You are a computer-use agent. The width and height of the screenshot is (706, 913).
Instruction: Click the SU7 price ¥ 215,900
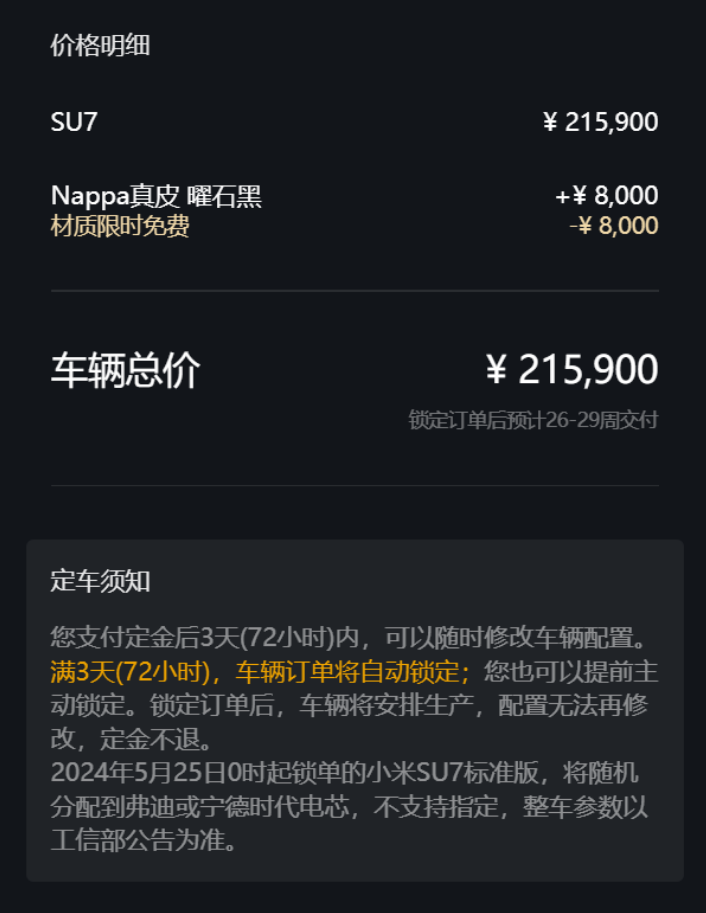pyautogui.click(x=601, y=122)
